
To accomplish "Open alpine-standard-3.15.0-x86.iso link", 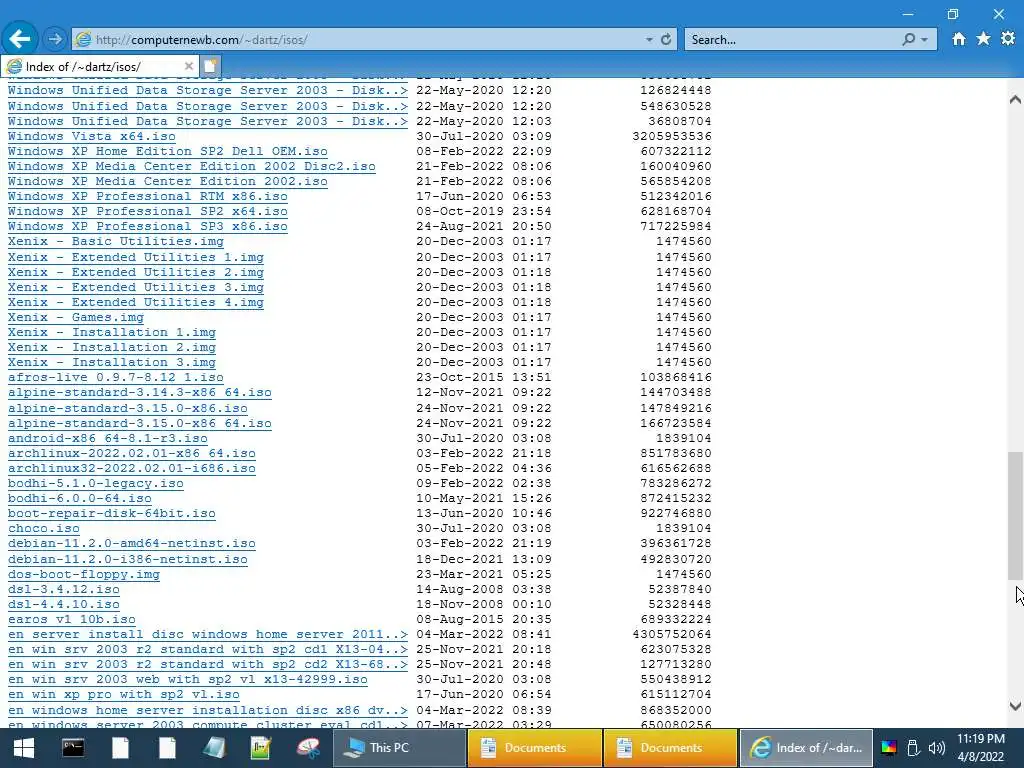I will (128, 408).
